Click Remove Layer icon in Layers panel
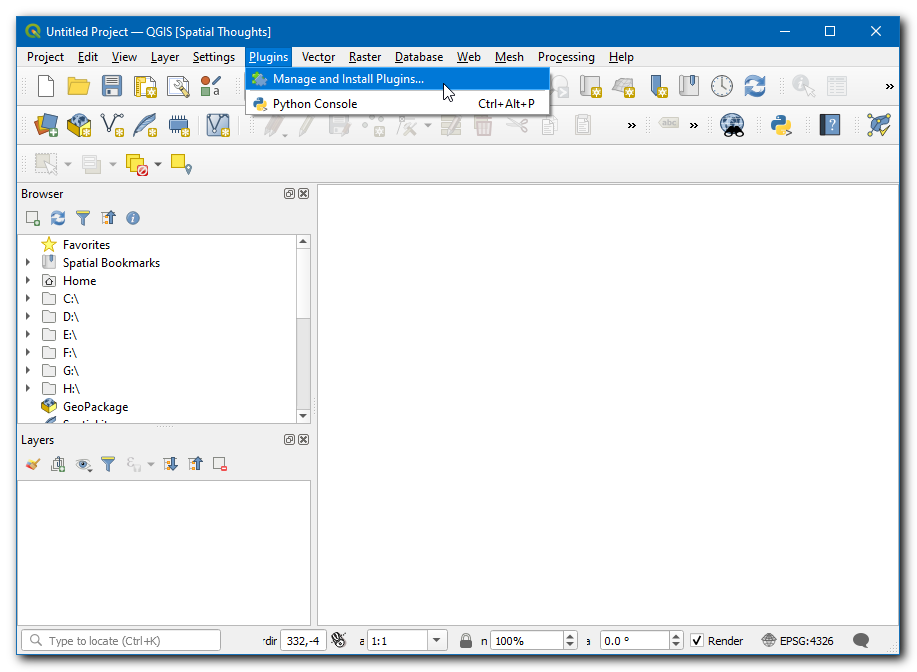Screen dimensions: 917x672 coord(220,464)
